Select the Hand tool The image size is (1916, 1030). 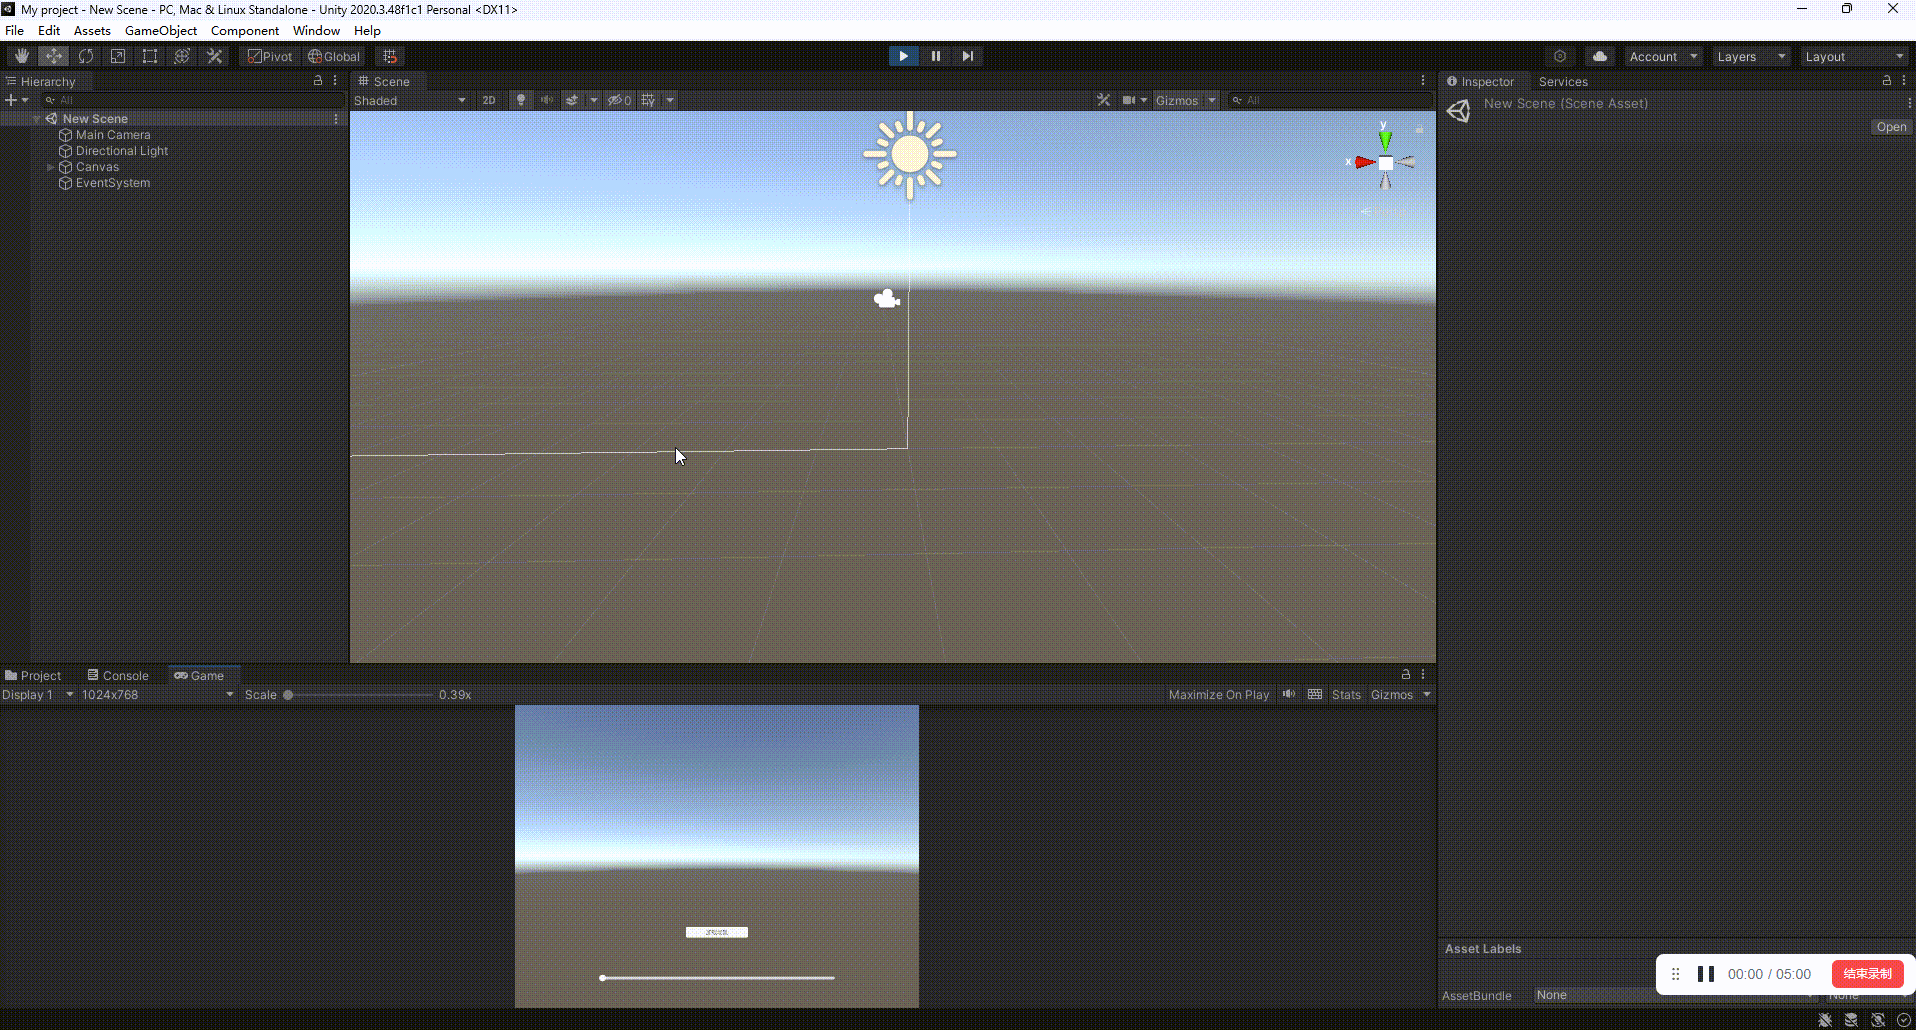(x=21, y=56)
